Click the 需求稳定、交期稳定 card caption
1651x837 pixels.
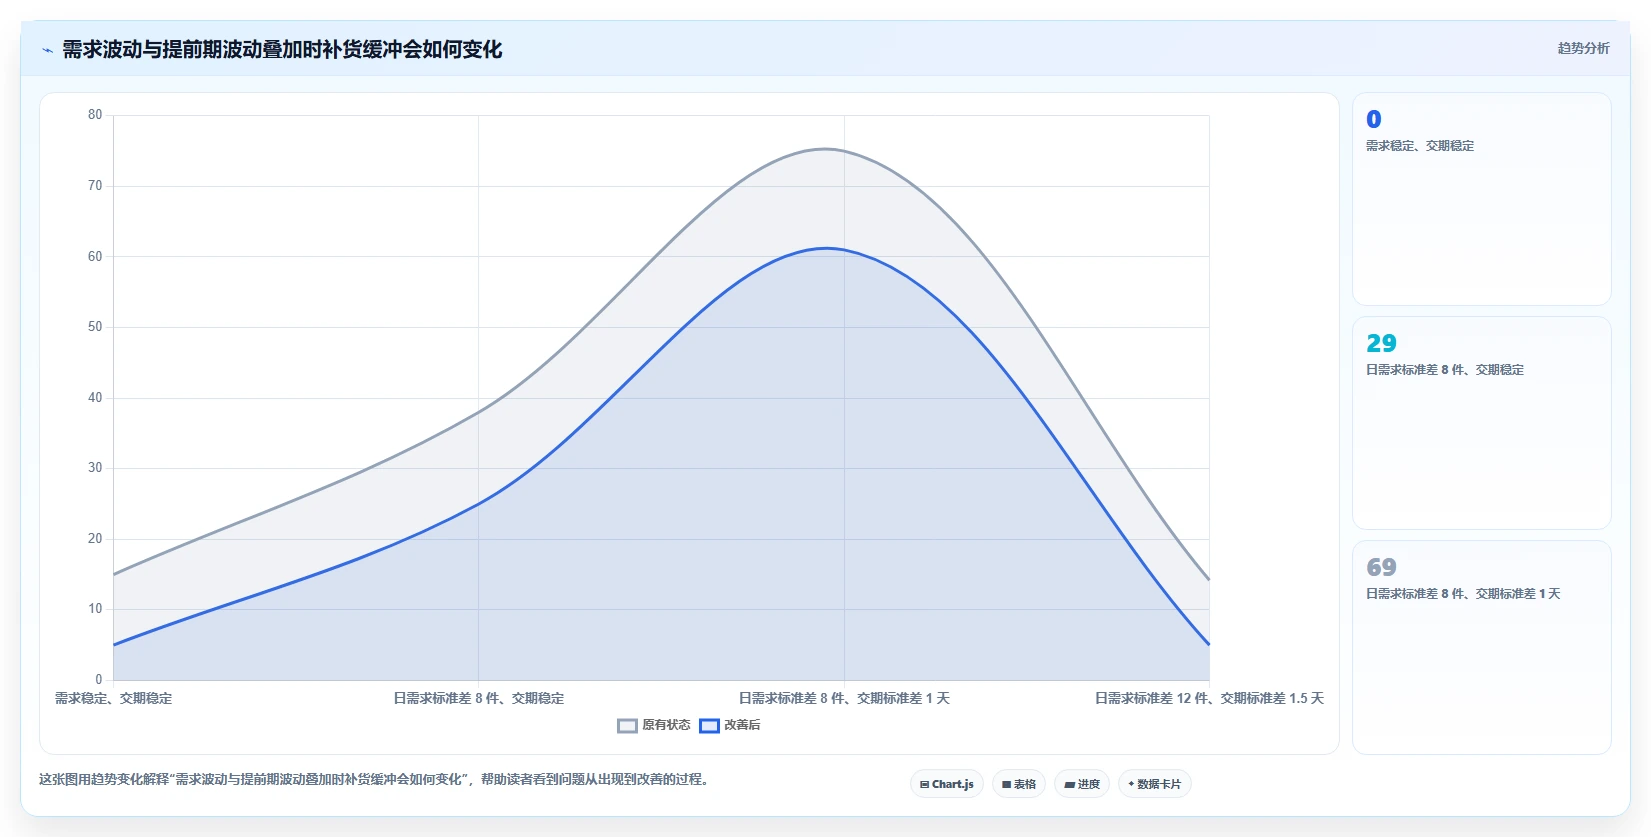(x=1420, y=146)
